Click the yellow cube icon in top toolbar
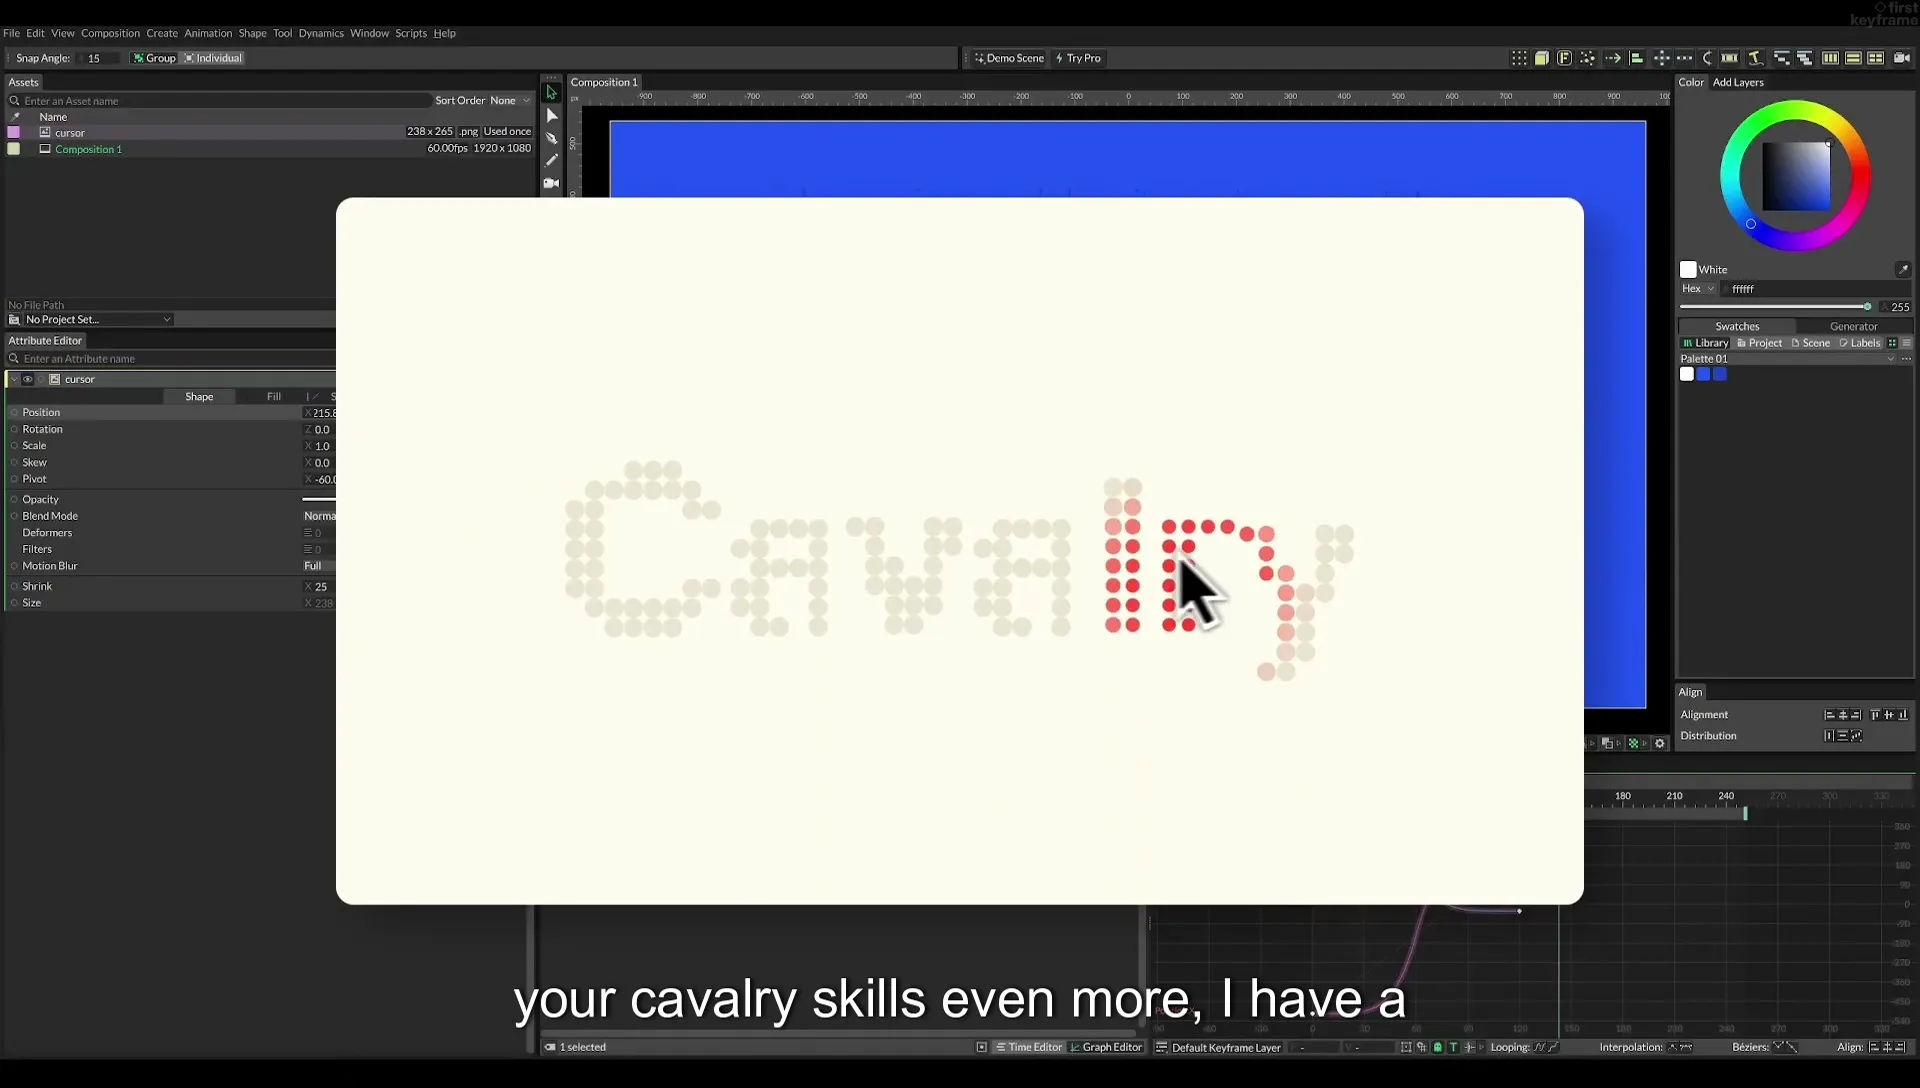This screenshot has width=1920, height=1088. [1542, 58]
